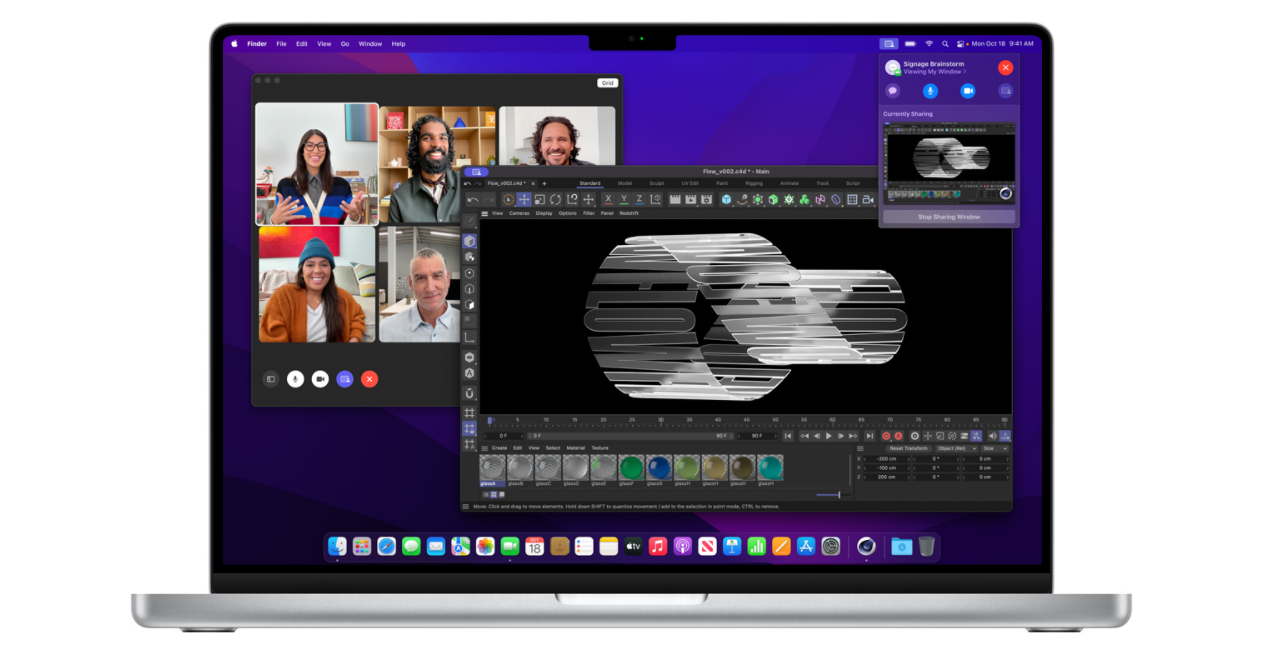Select the Scale tool in Cinema 4D toolbar

(540, 199)
